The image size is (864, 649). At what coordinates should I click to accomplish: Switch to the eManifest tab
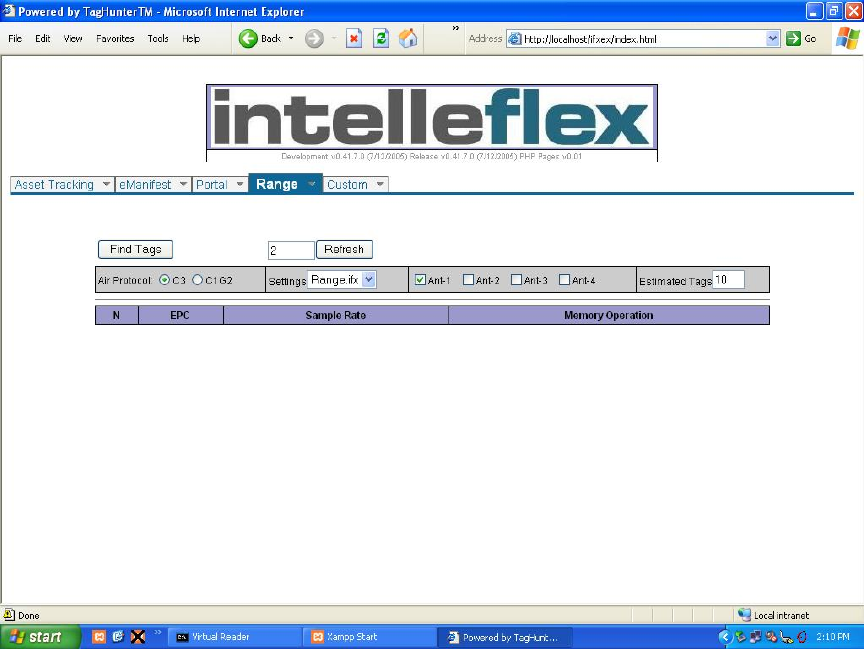point(145,185)
